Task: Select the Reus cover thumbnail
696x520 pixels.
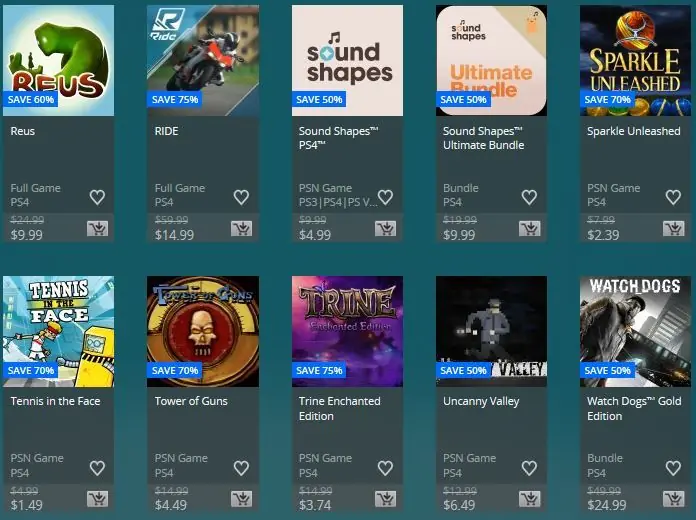Action: tap(59, 60)
